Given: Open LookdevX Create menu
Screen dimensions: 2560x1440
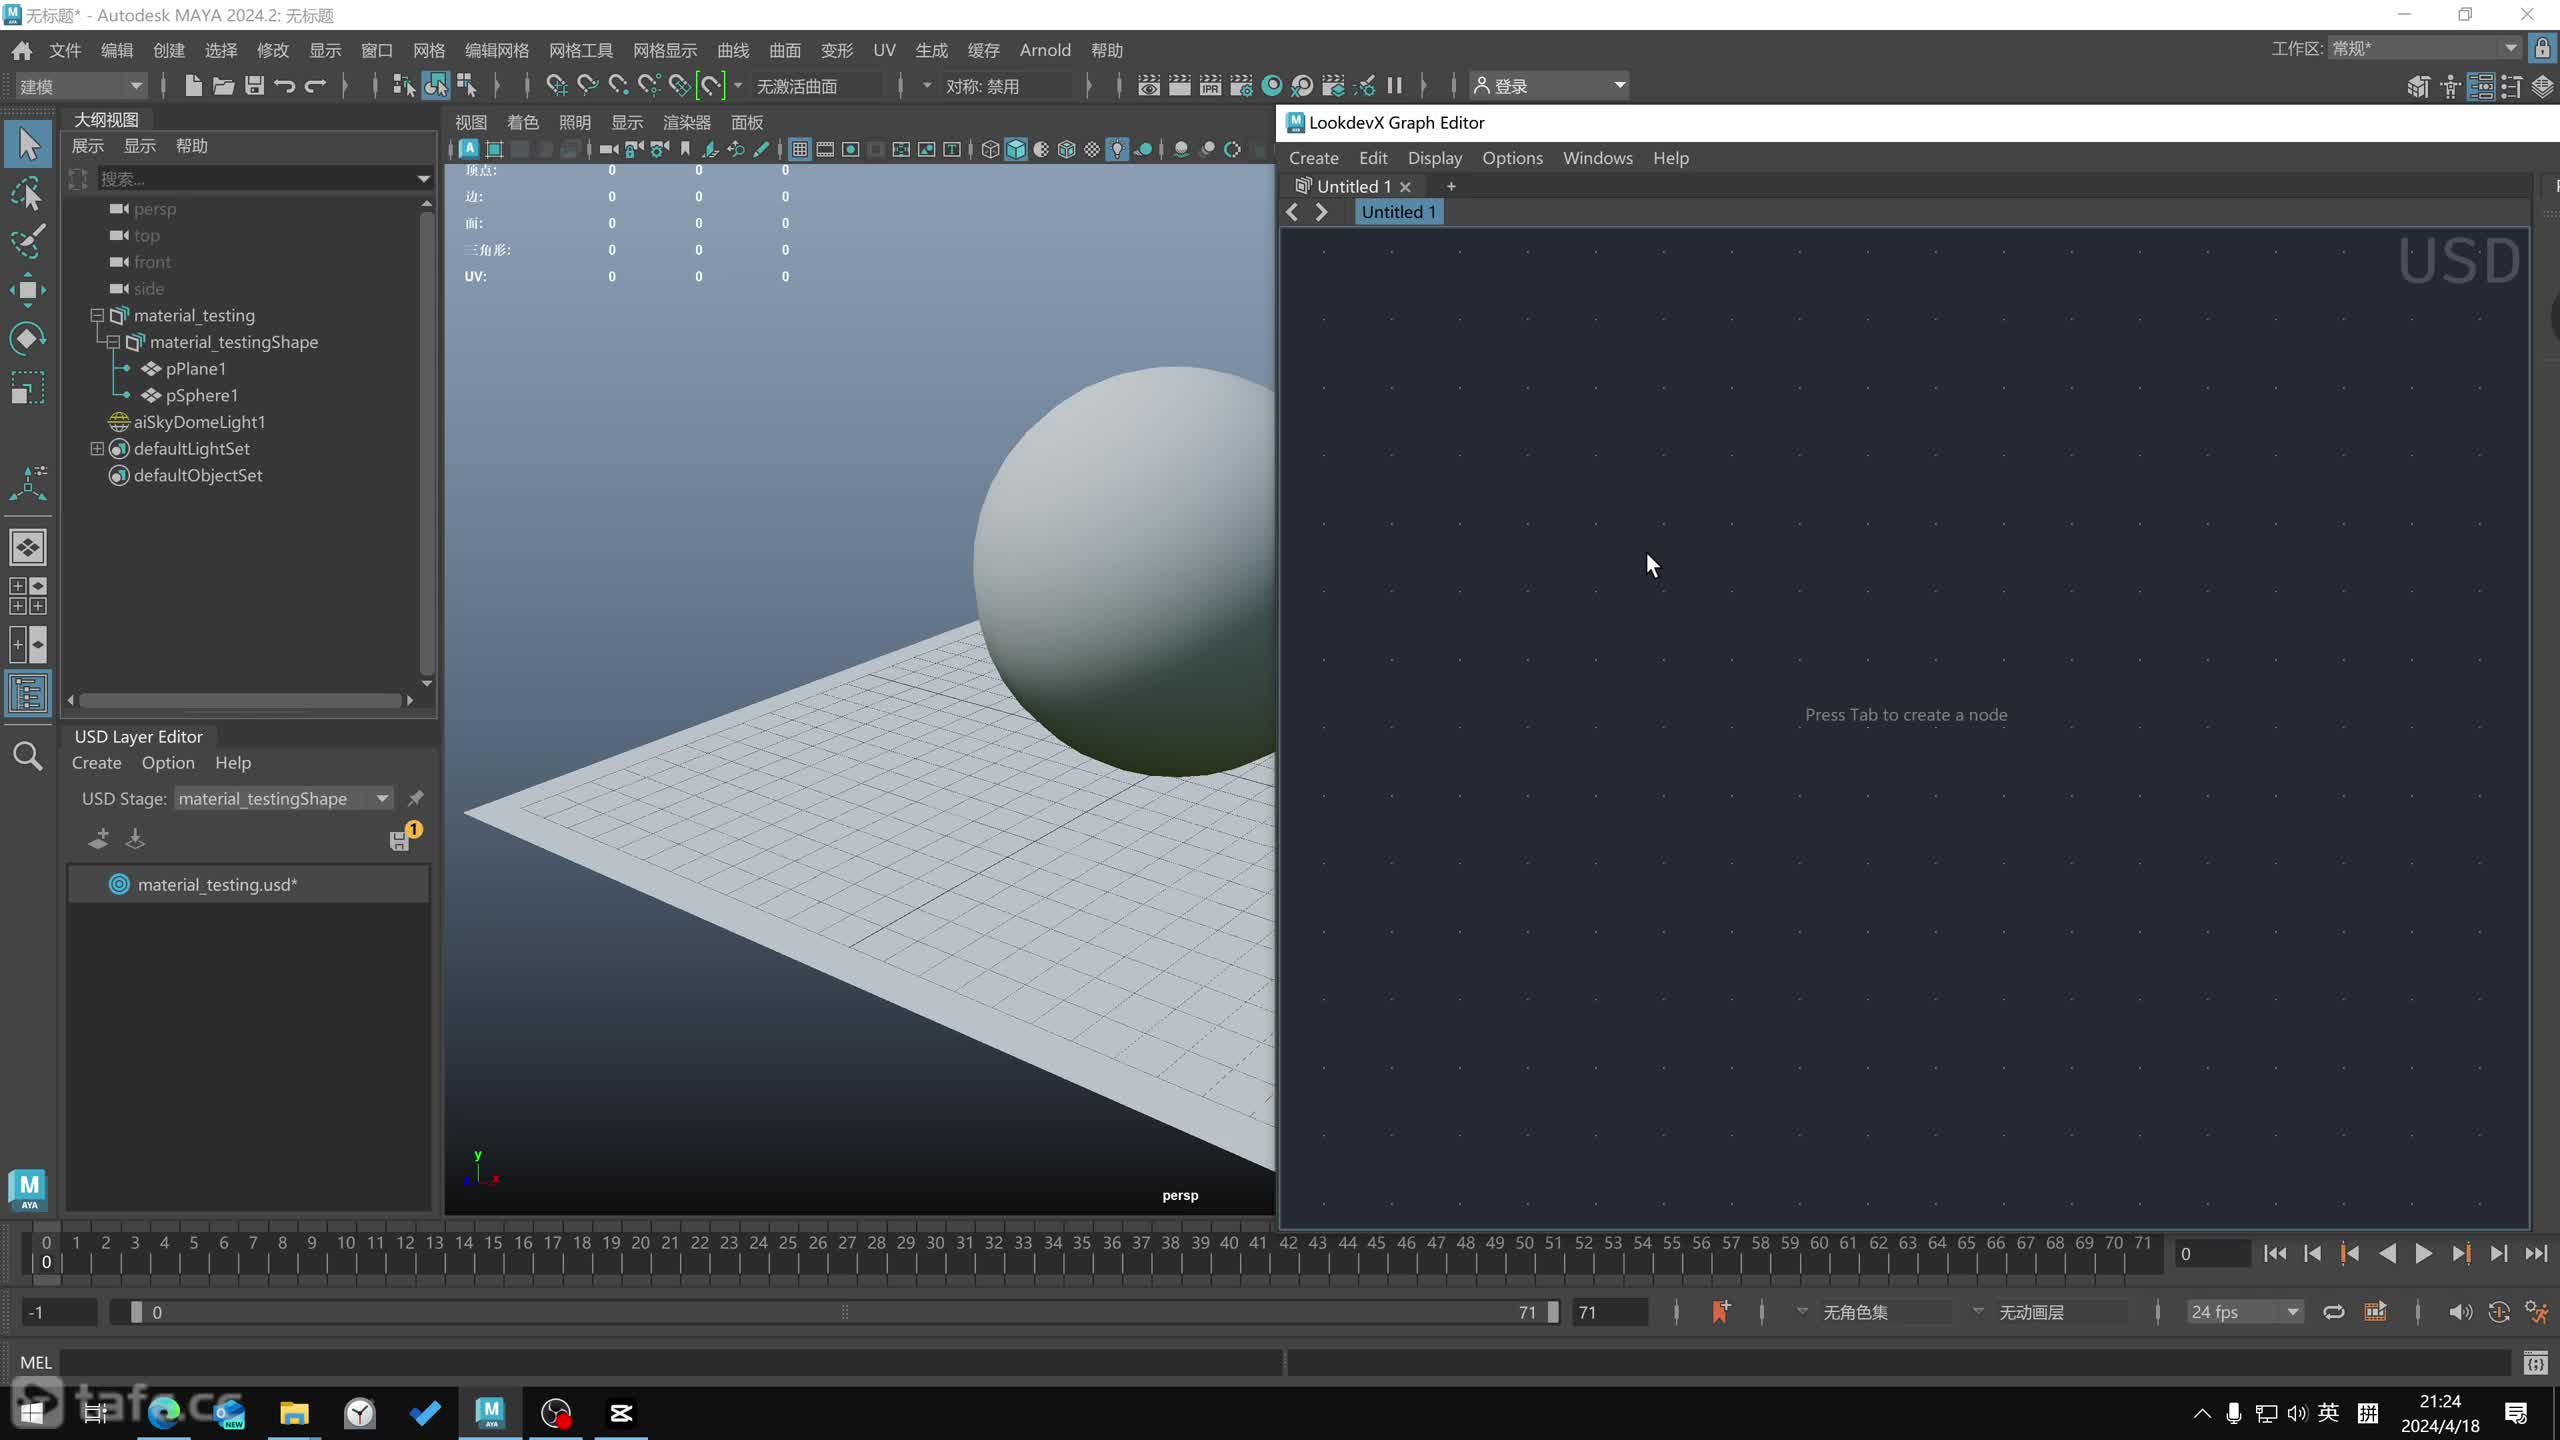Looking at the screenshot, I should pos(1313,158).
